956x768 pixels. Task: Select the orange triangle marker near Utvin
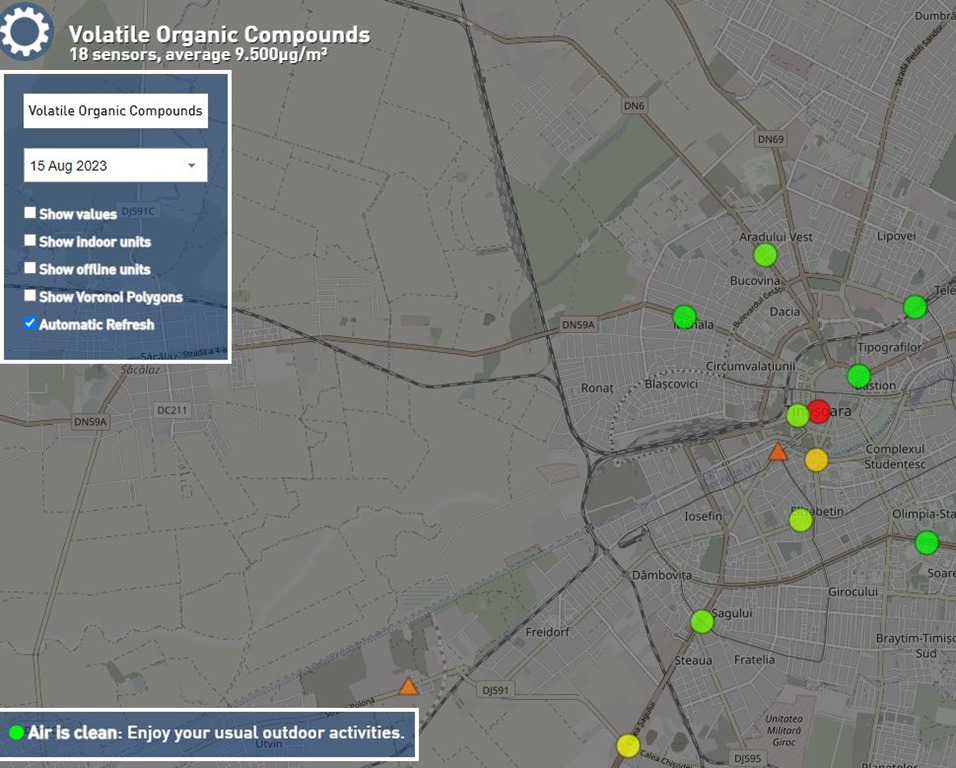click(408, 687)
